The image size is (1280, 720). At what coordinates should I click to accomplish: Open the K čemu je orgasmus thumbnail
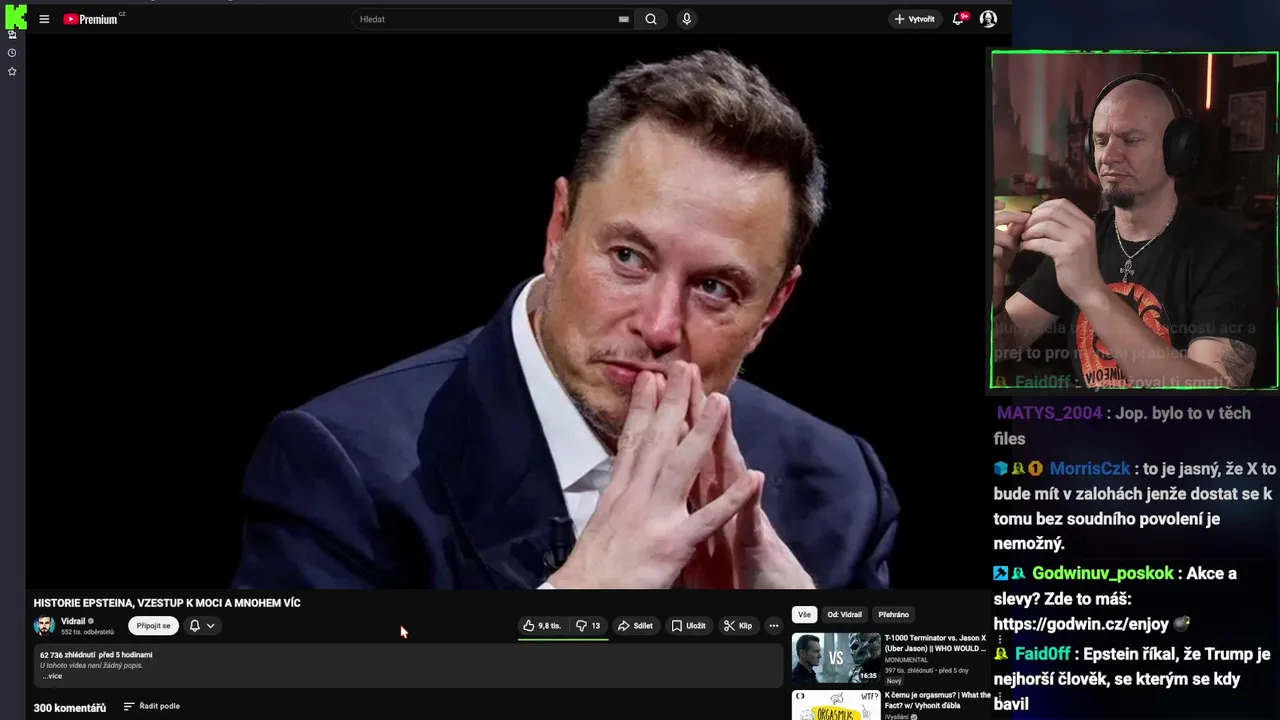(836, 705)
